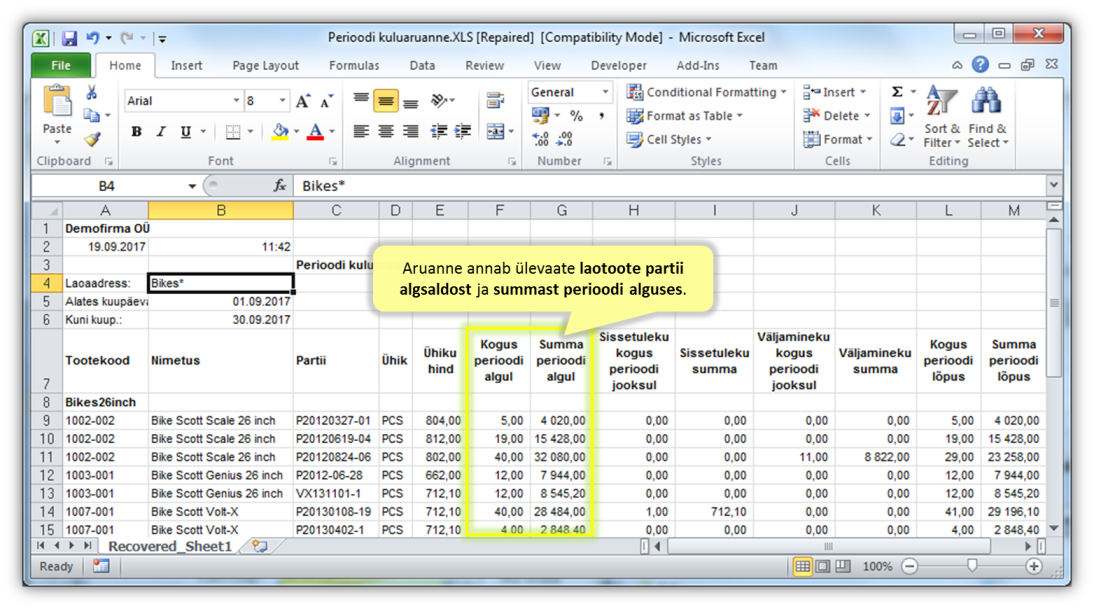The image size is (1094, 609).
Task: Zoom in with the plus button
Action: point(1034,566)
